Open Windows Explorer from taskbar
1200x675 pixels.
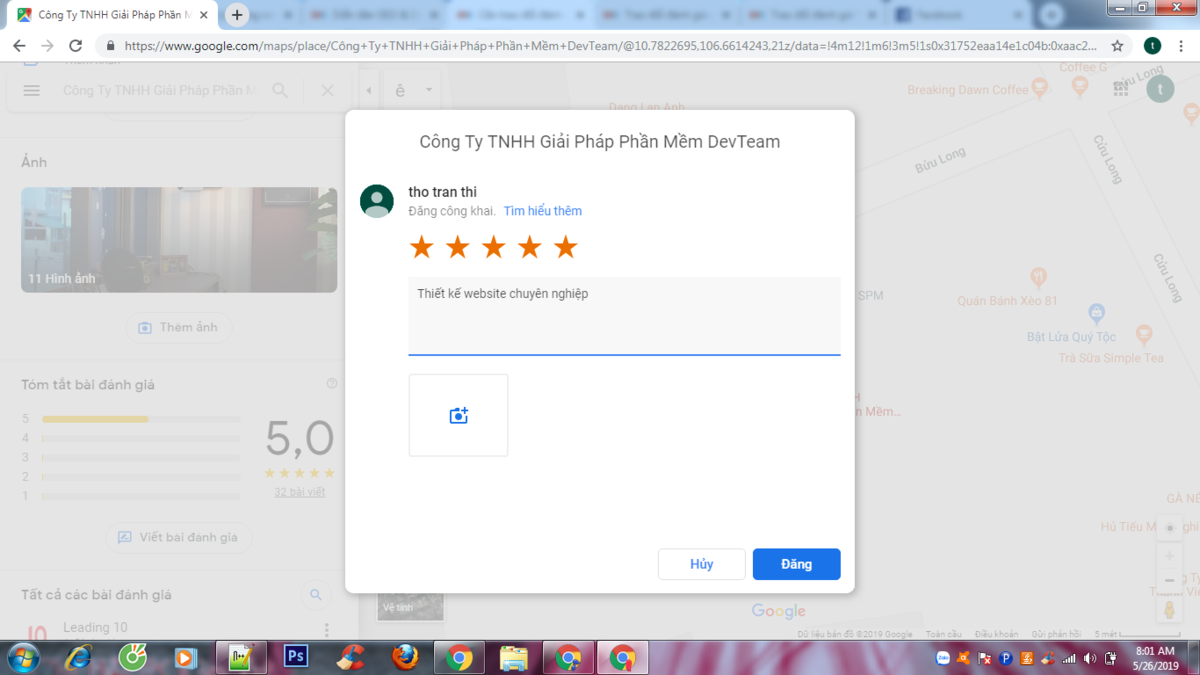coord(513,657)
